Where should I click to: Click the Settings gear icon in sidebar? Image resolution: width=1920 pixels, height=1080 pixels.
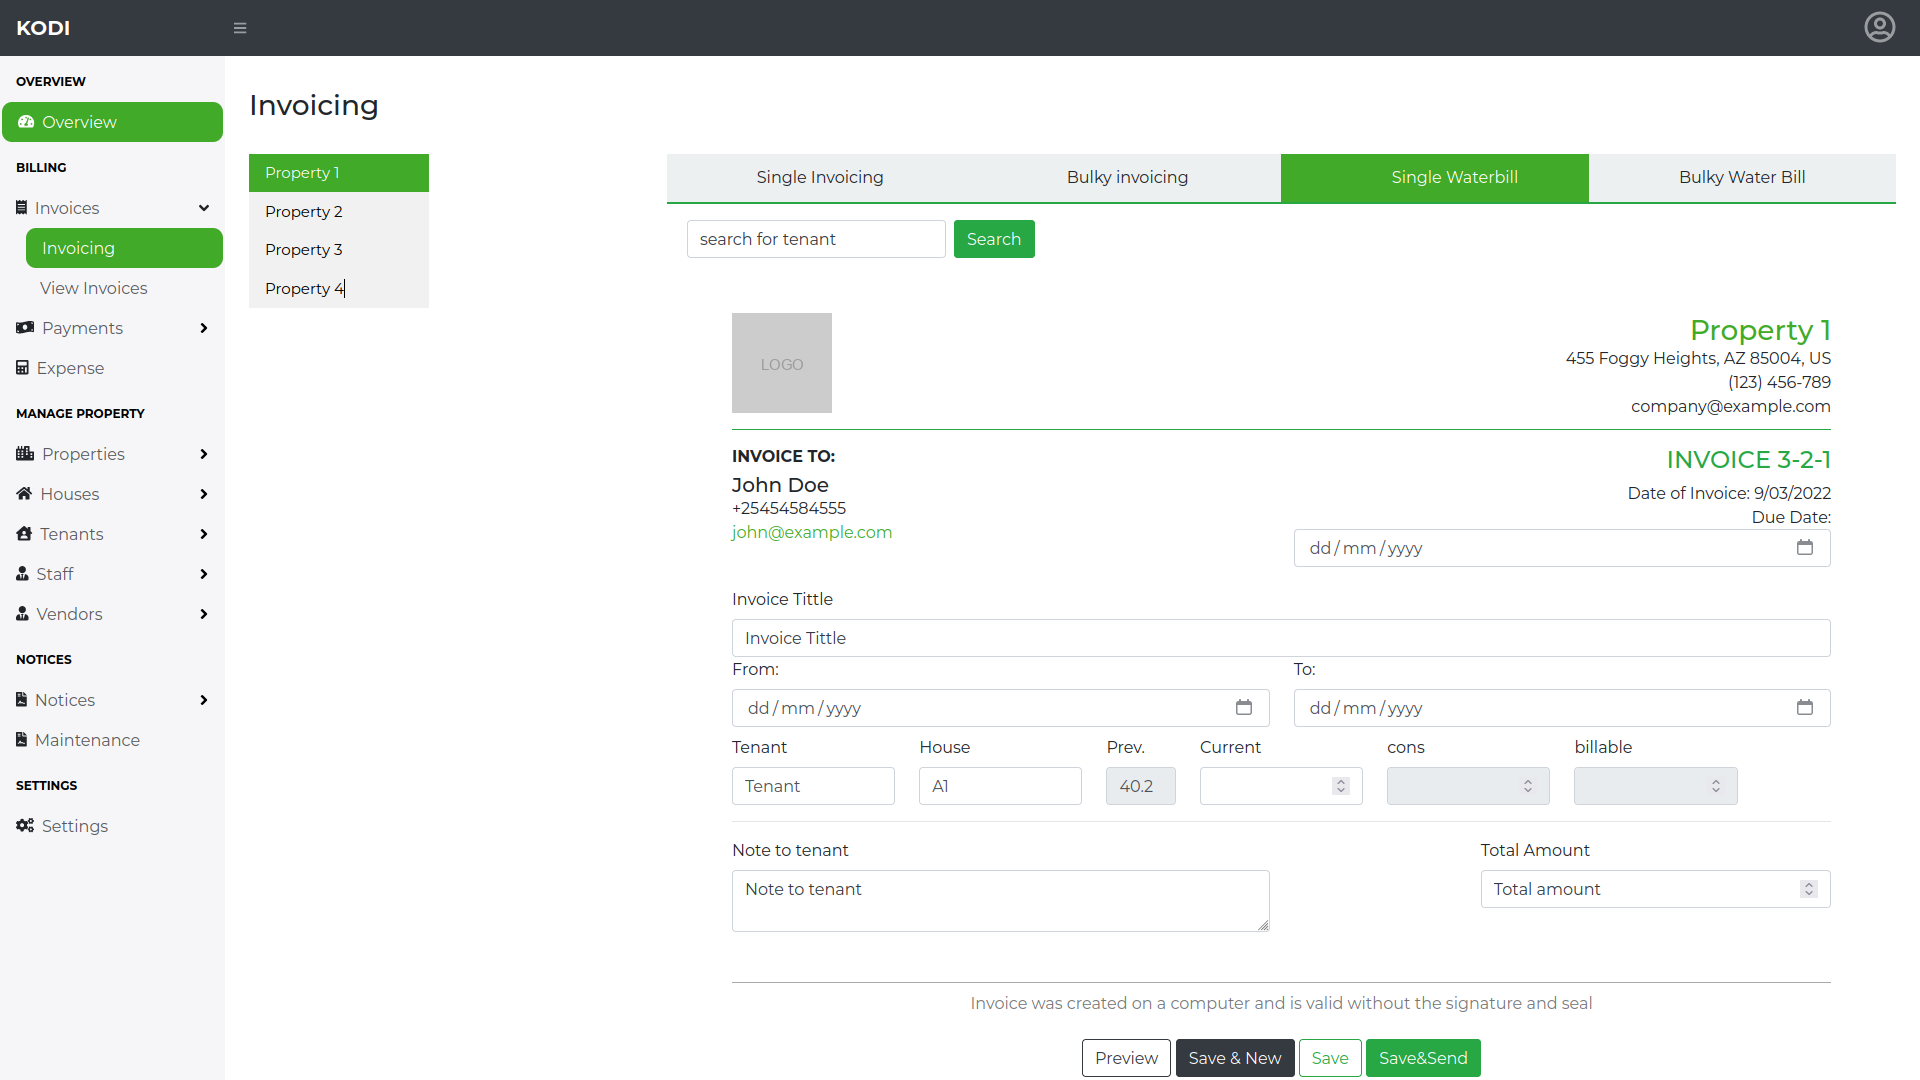(25, 825)
